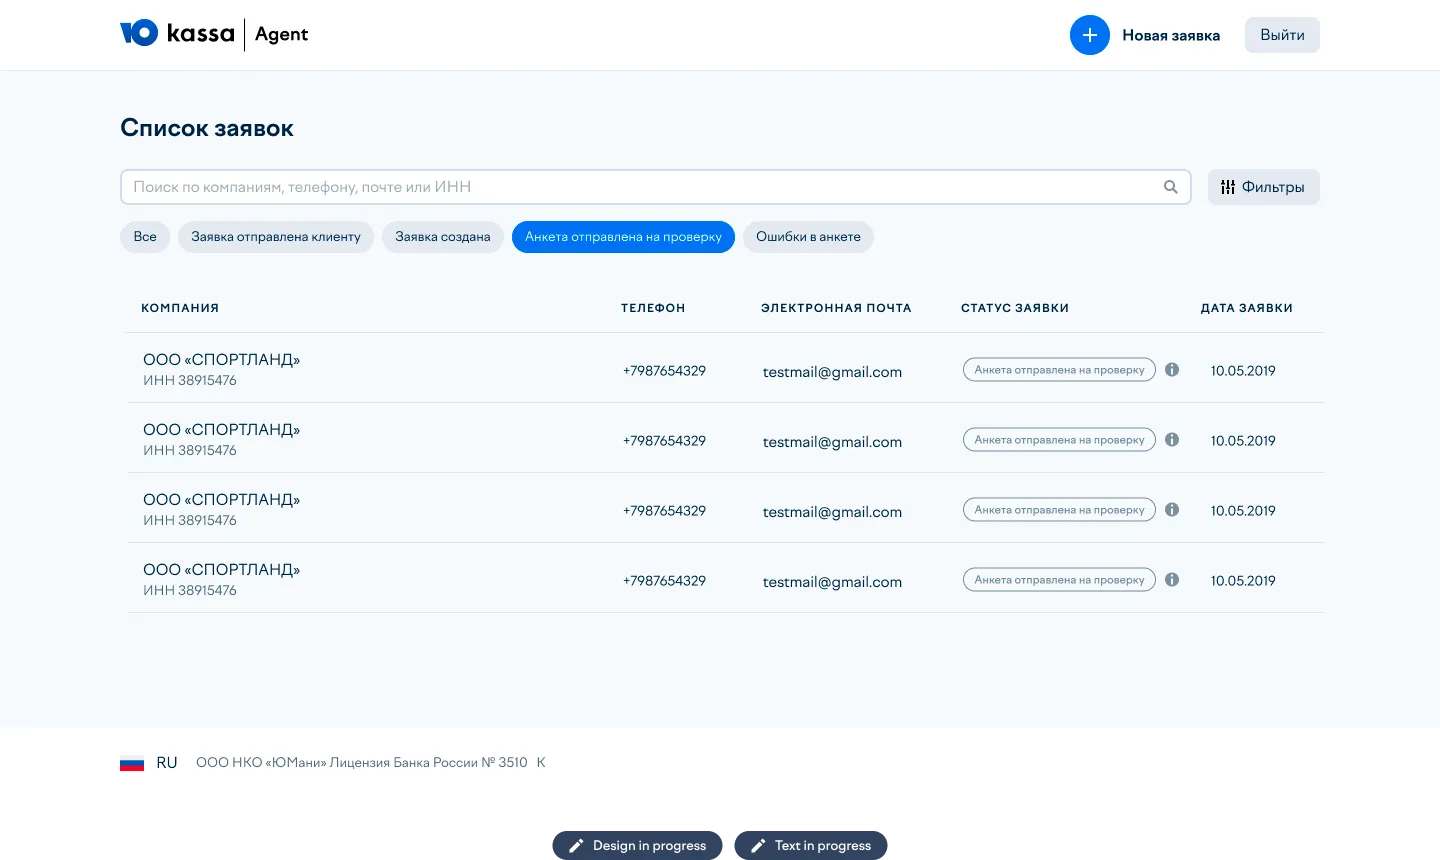
Task: Open the Фильтры filter panel
Action: point(1263,187)
